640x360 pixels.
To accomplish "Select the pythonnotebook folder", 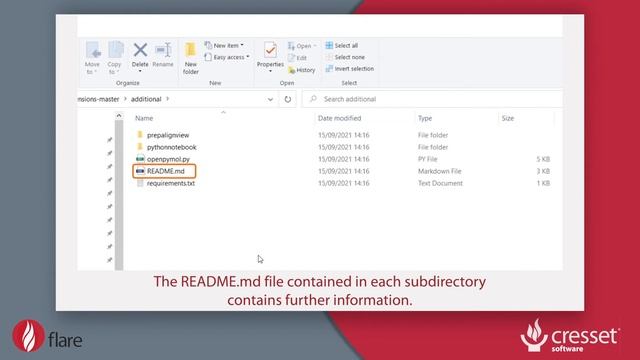I will 172,147.
